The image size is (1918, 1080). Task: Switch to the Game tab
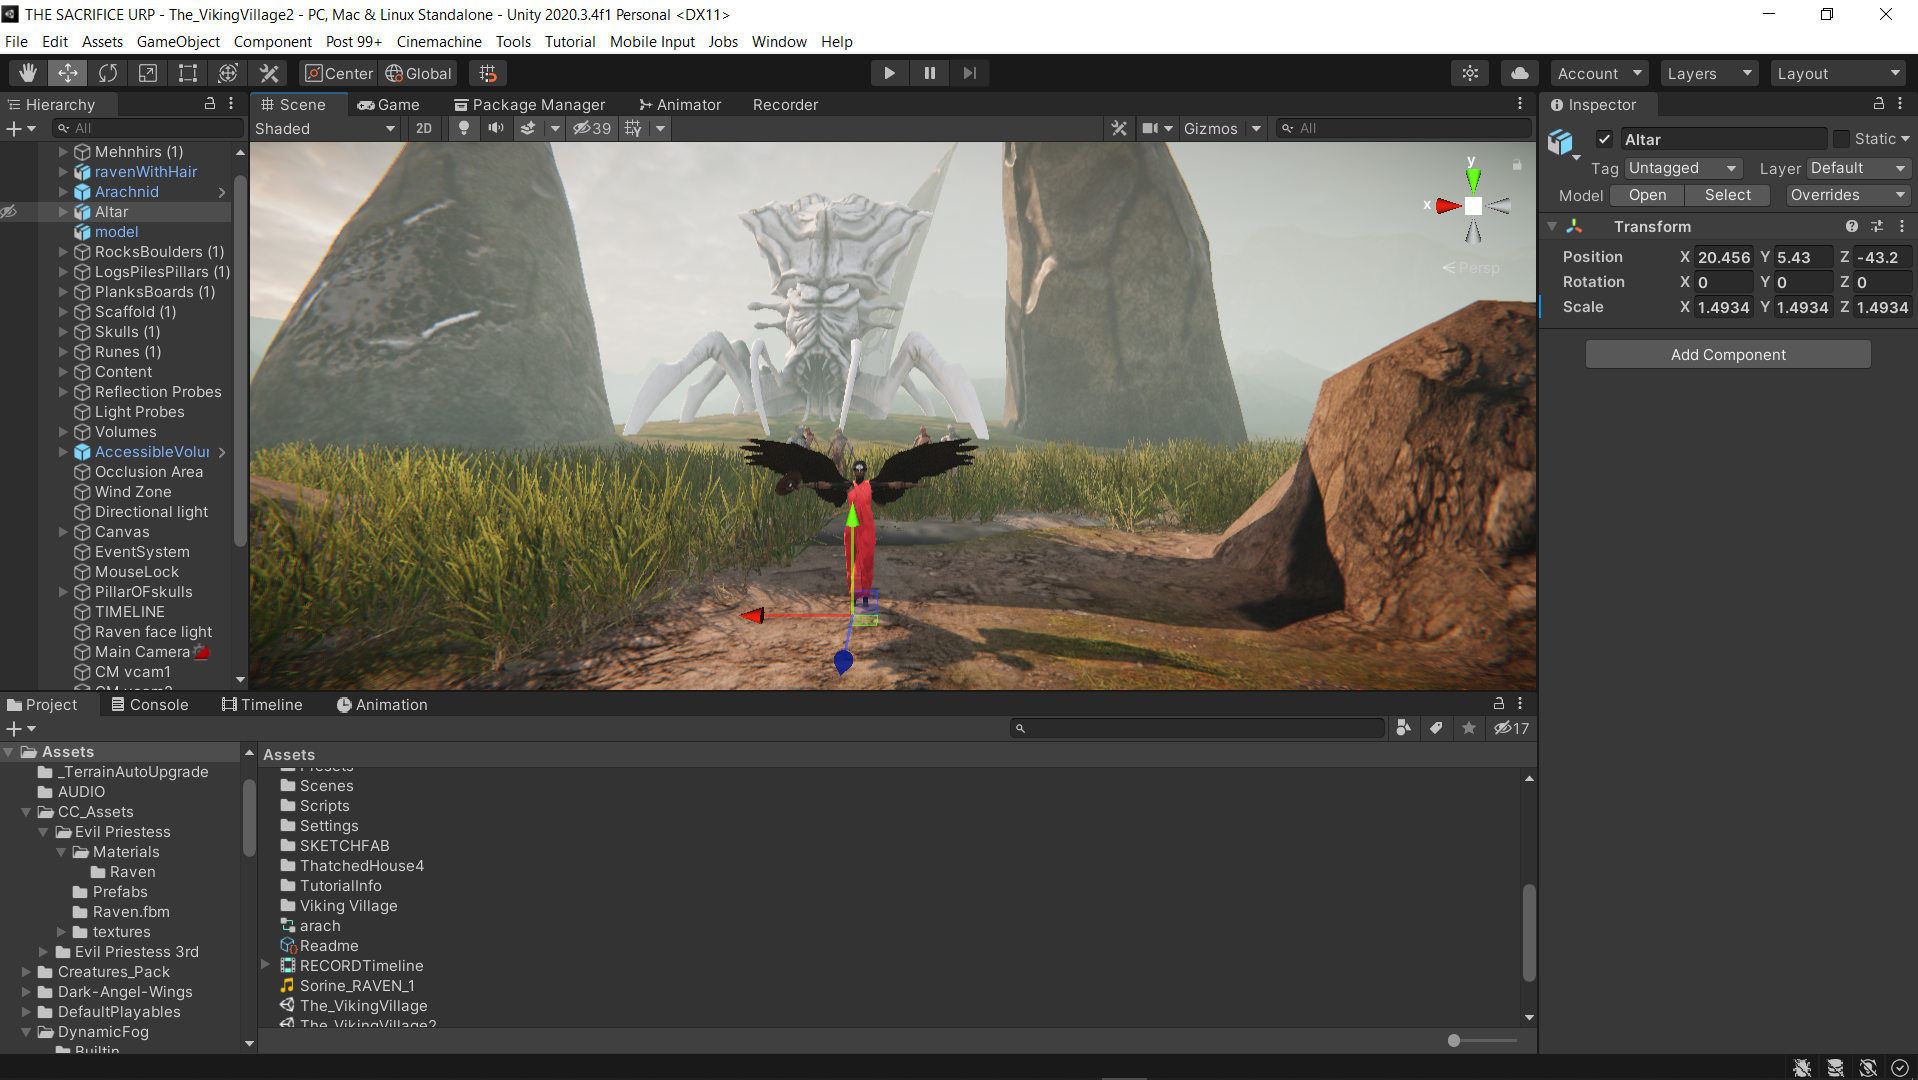click(388, 104)
